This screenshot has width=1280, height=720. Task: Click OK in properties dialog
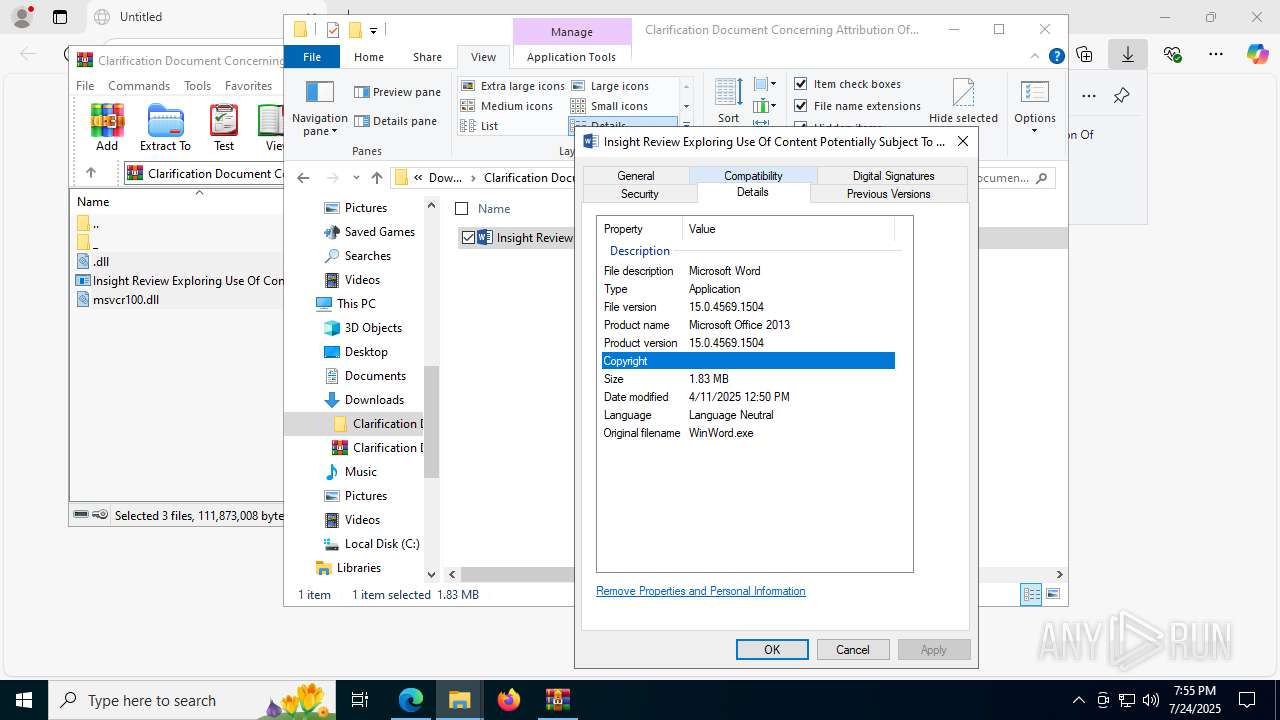pyautogui.click(x=772, y=649)
